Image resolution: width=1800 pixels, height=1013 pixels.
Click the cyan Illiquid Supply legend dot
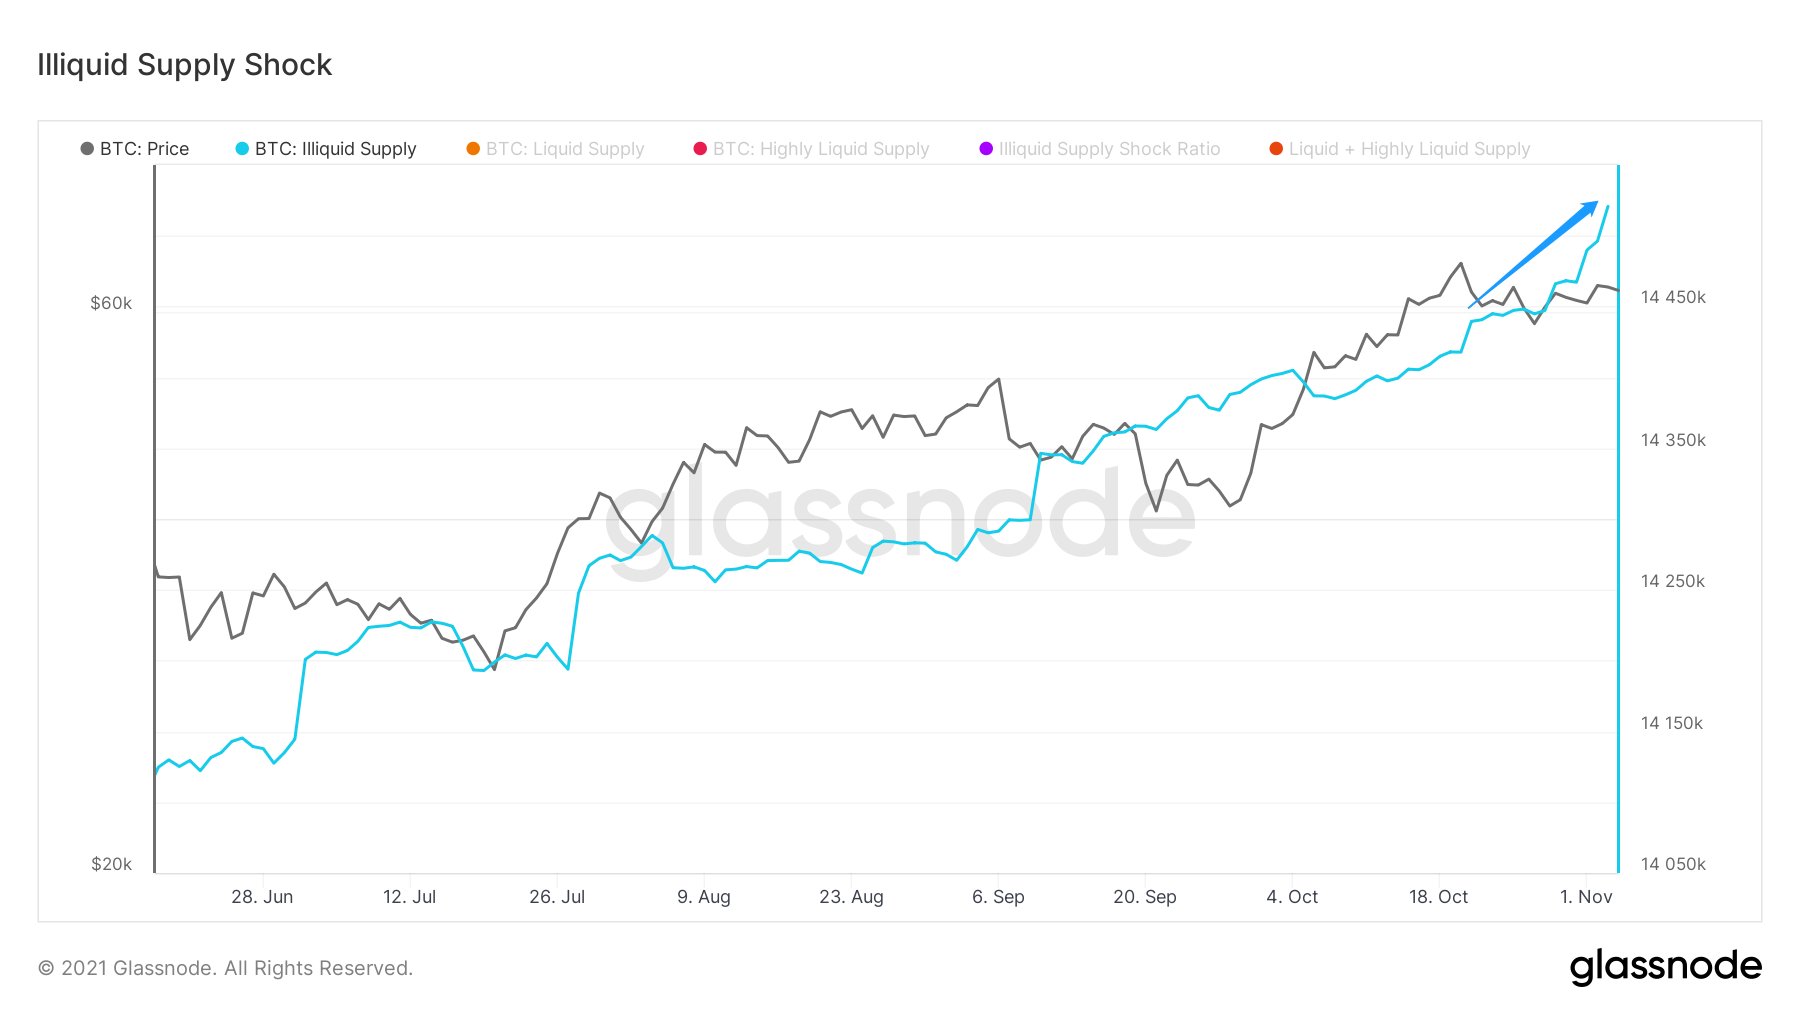click(x=242, y=149)
